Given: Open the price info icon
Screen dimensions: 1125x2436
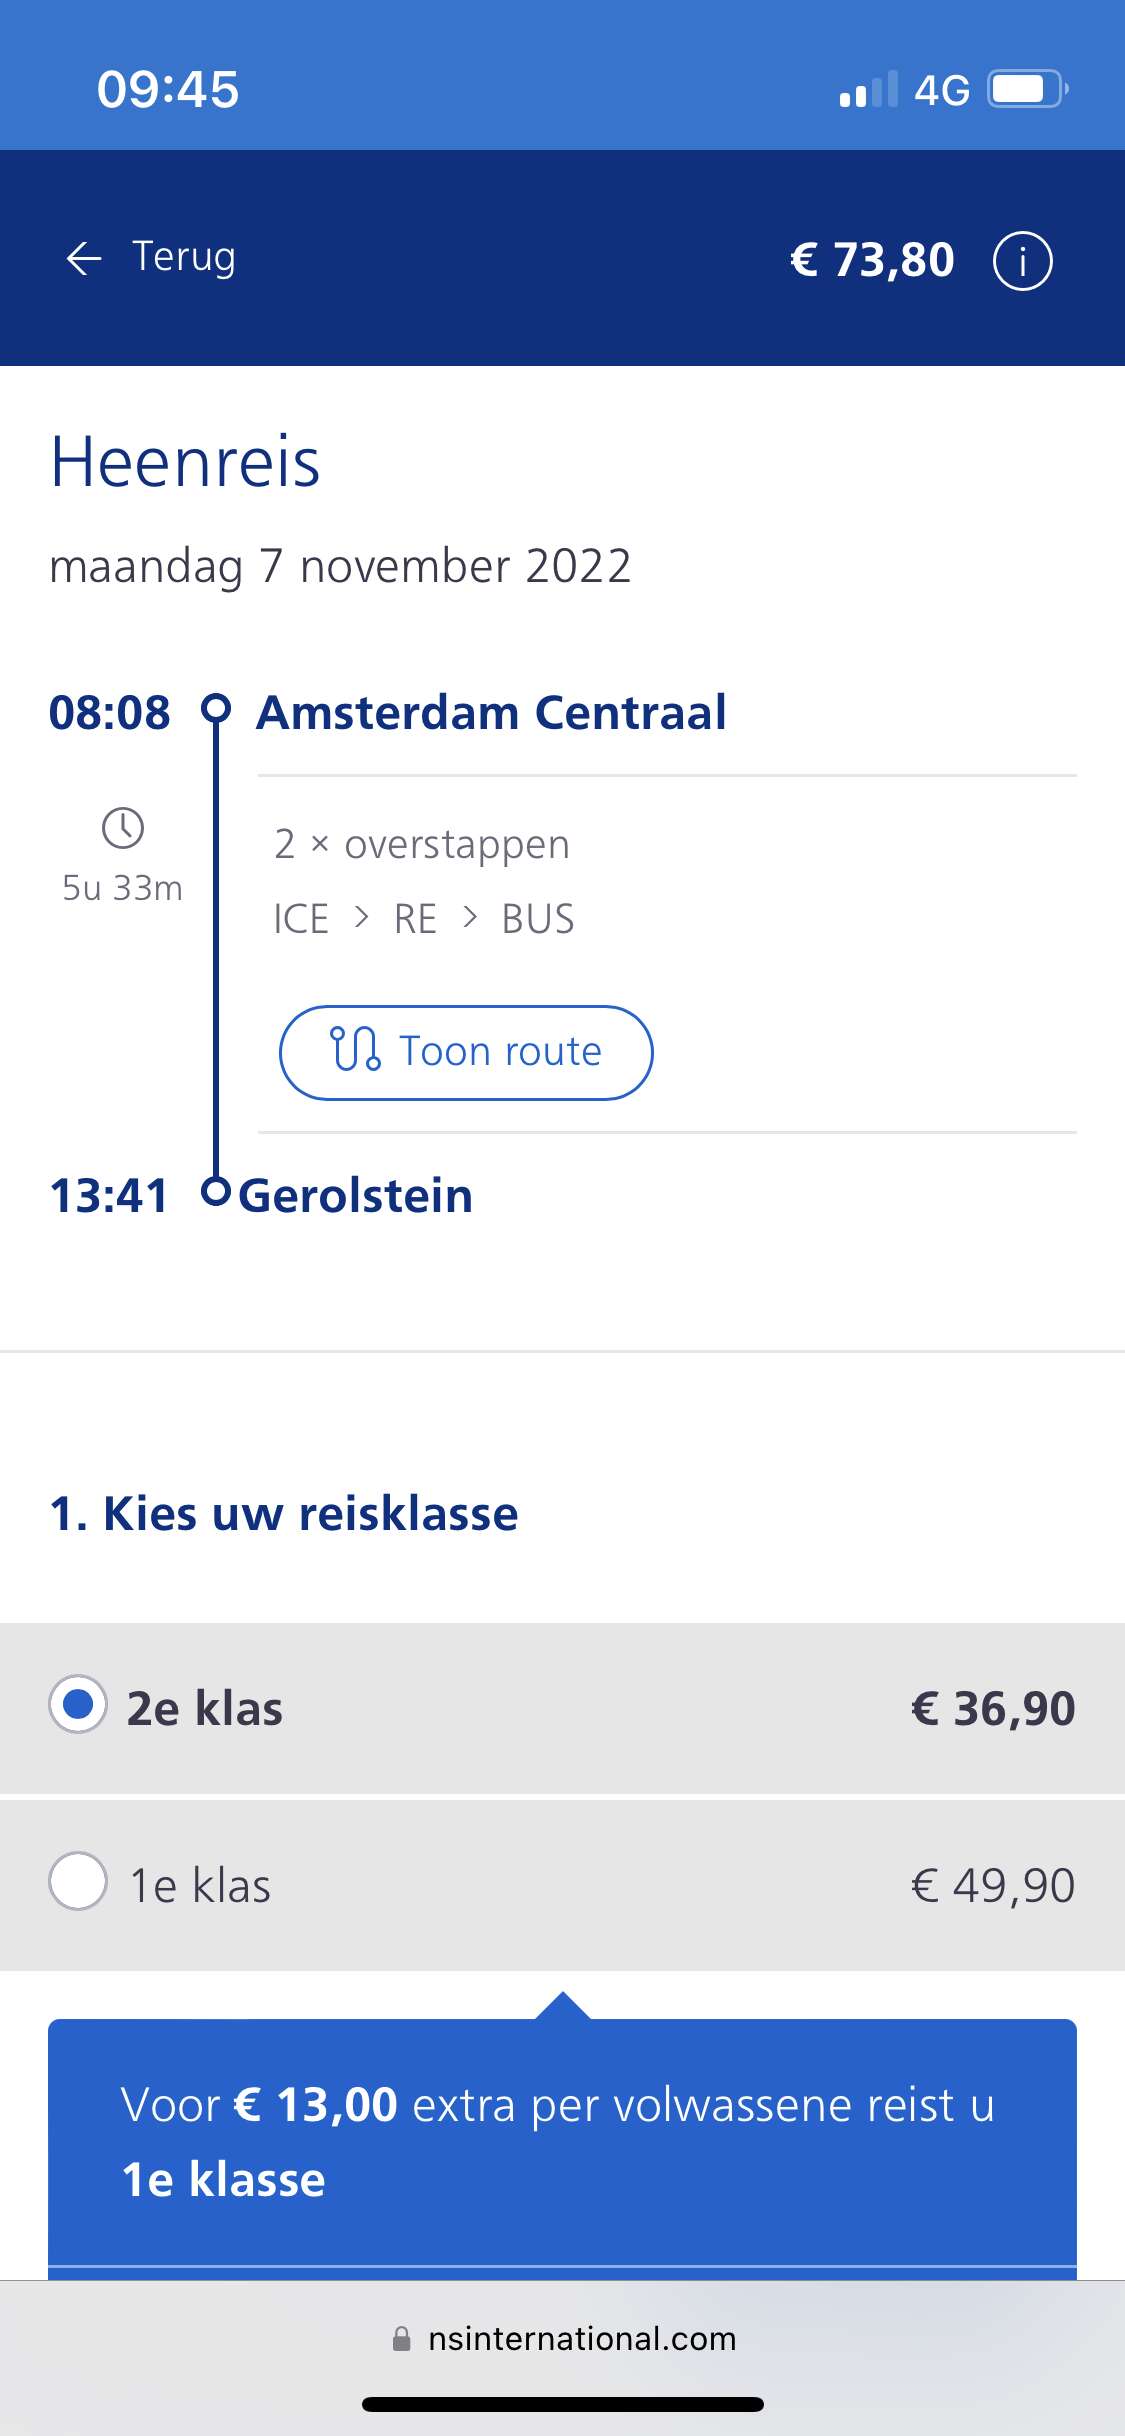Looking at the screenshot, I should point(1022,261).
